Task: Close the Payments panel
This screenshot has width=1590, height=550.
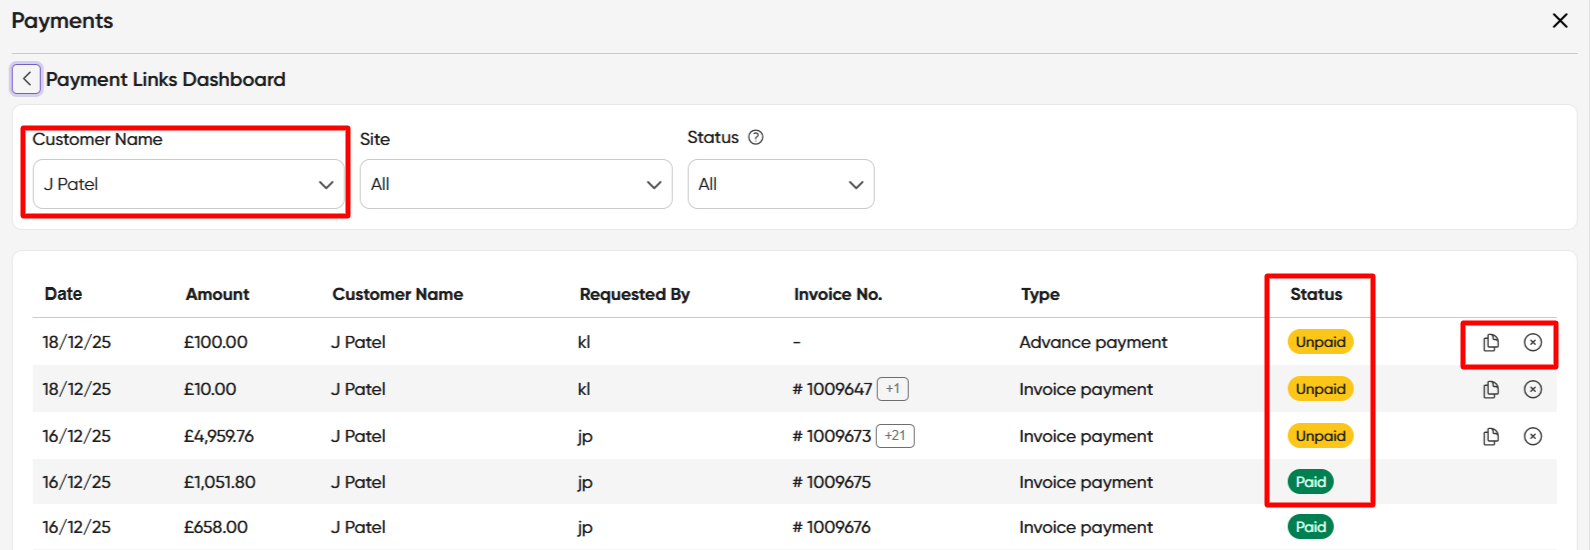Action: (x=1559, y=21)
